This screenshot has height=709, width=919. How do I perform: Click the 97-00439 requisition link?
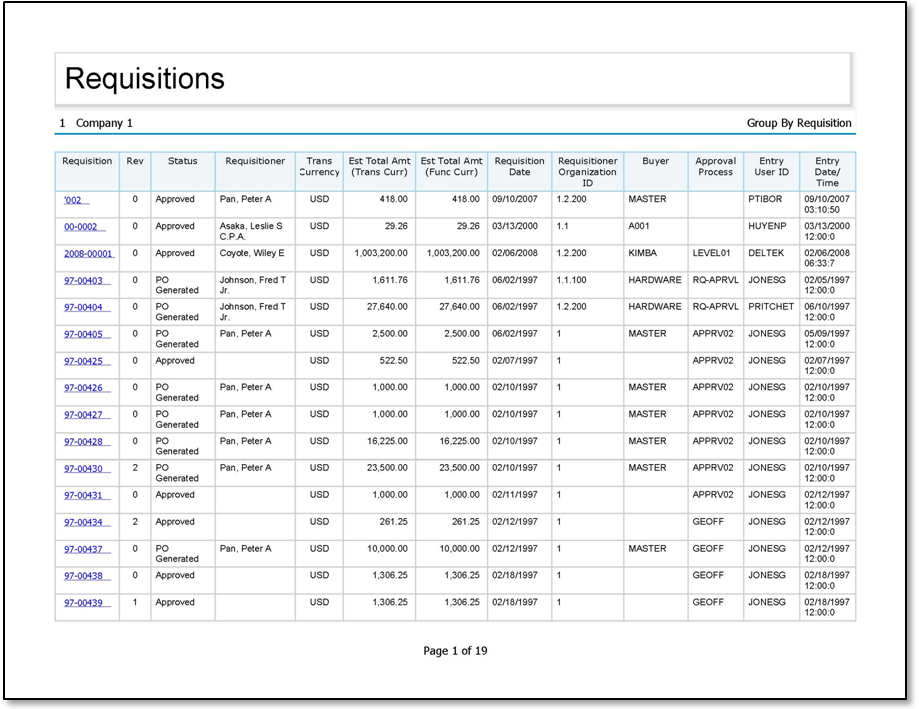83,603
